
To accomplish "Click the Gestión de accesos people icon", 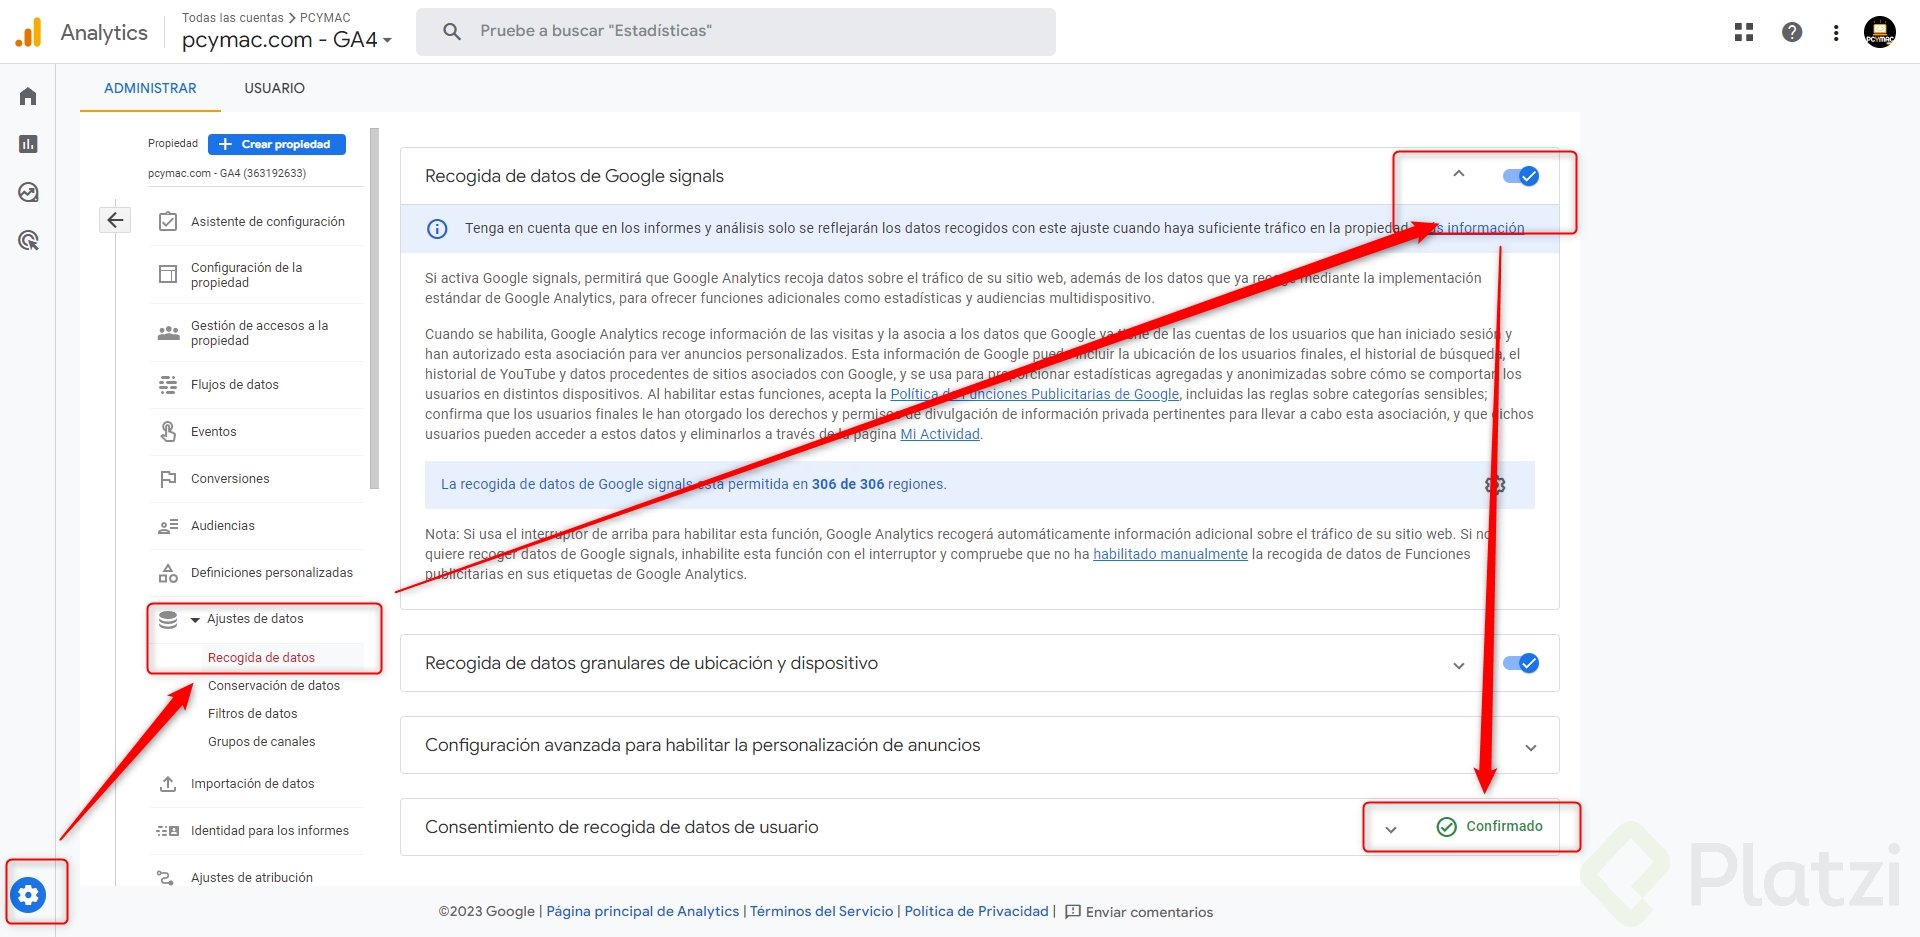I will point(168,333).
